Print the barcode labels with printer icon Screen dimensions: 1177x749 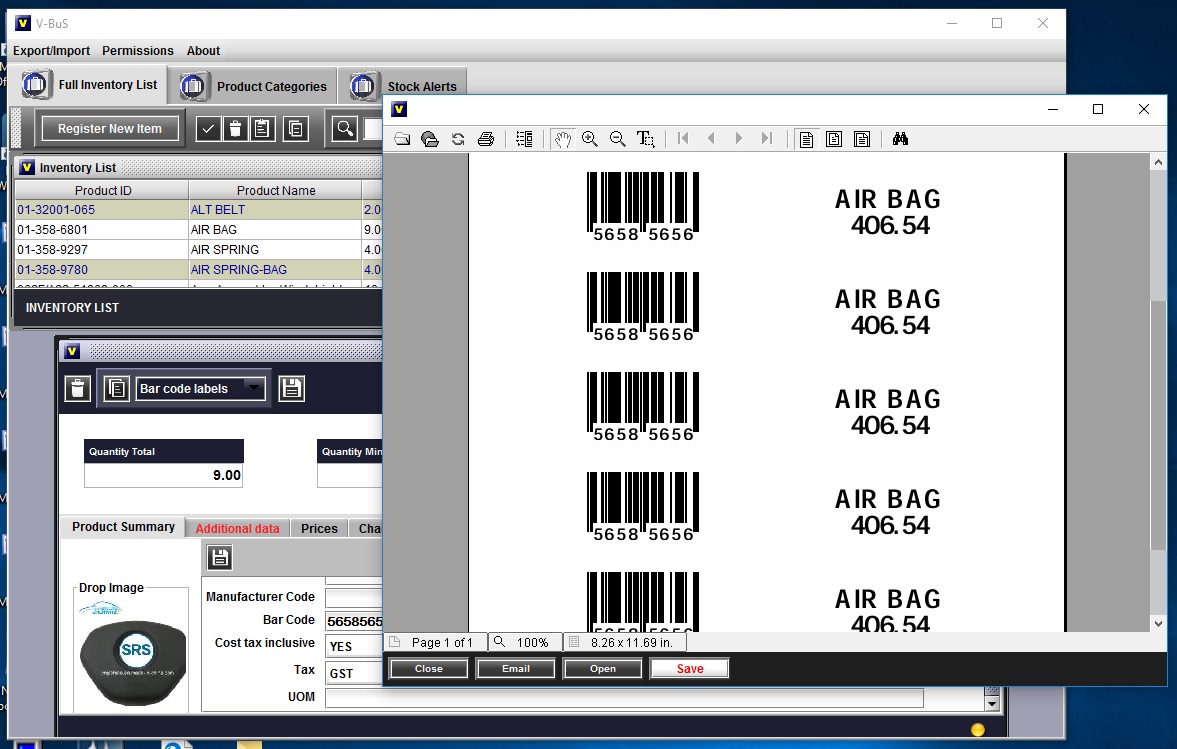pos(486,139)
